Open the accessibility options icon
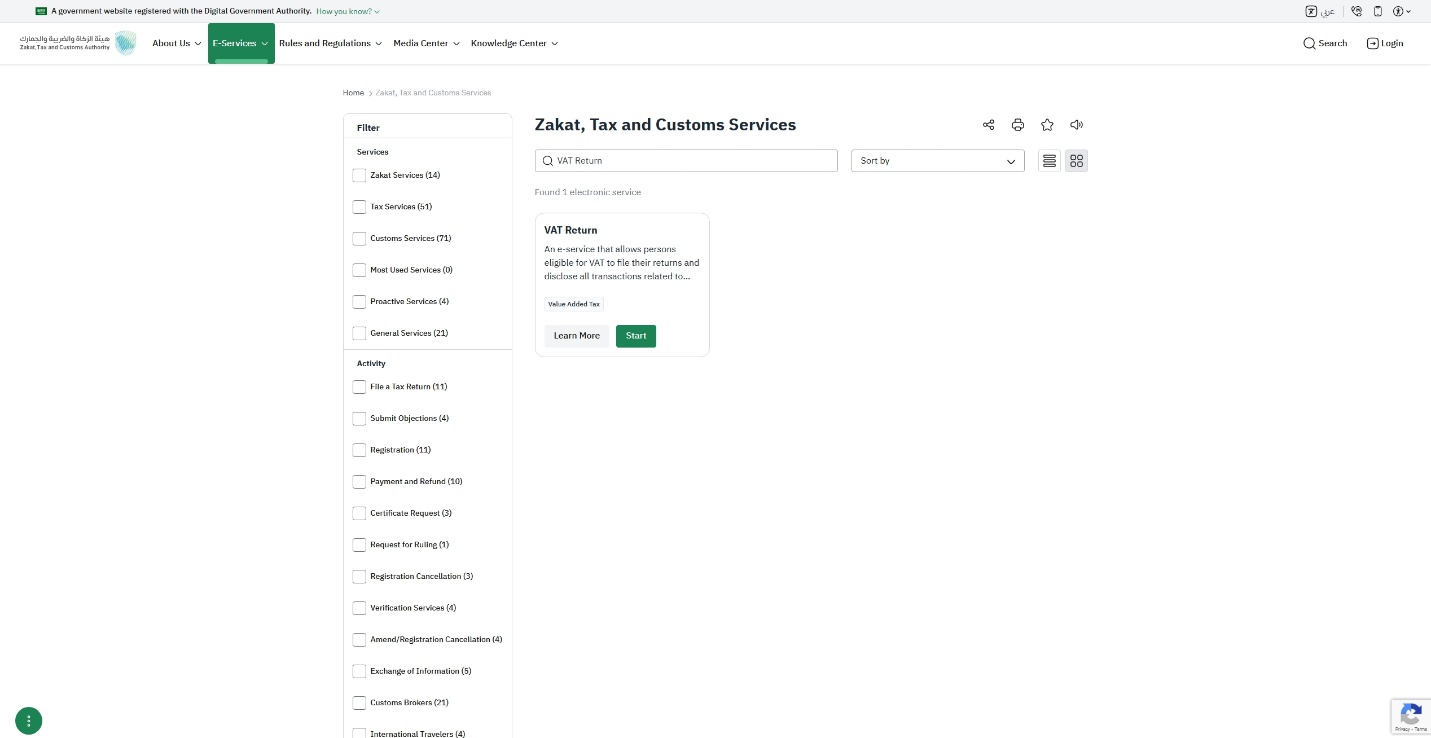 [1398, 11]
